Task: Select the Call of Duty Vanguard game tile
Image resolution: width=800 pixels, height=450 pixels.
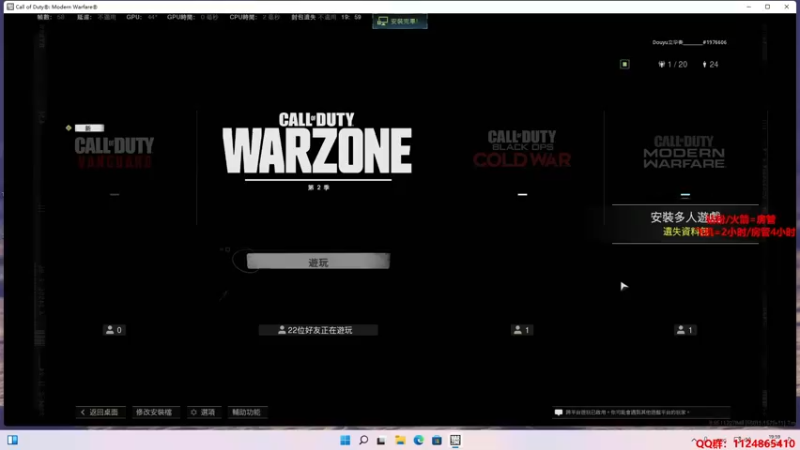Action: click(x=114, y=152)
